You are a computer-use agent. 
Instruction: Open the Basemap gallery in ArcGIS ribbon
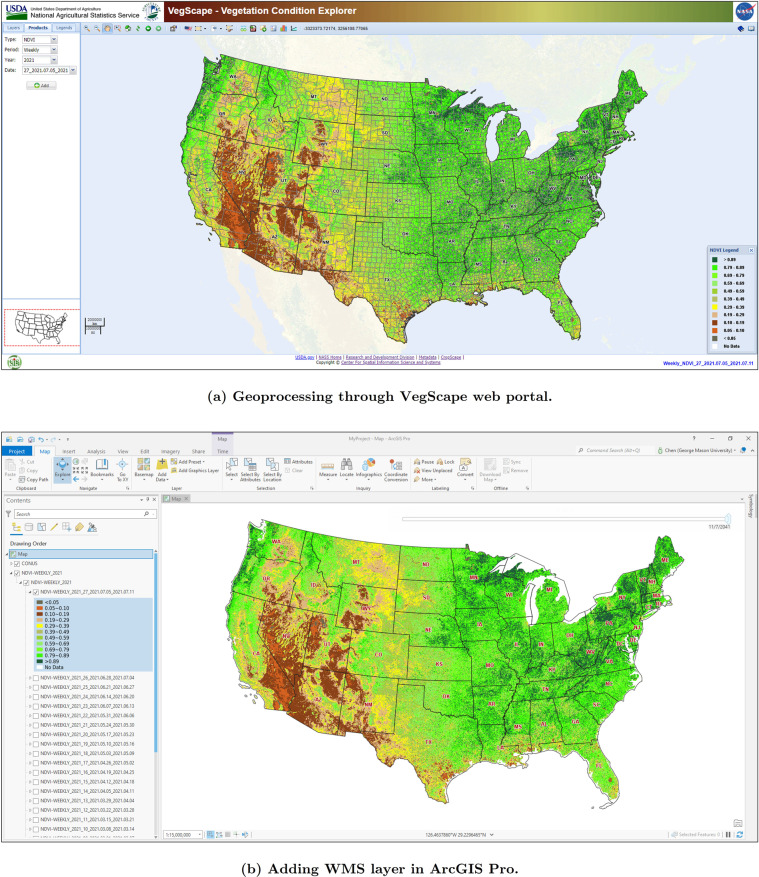tap(144, 469)
